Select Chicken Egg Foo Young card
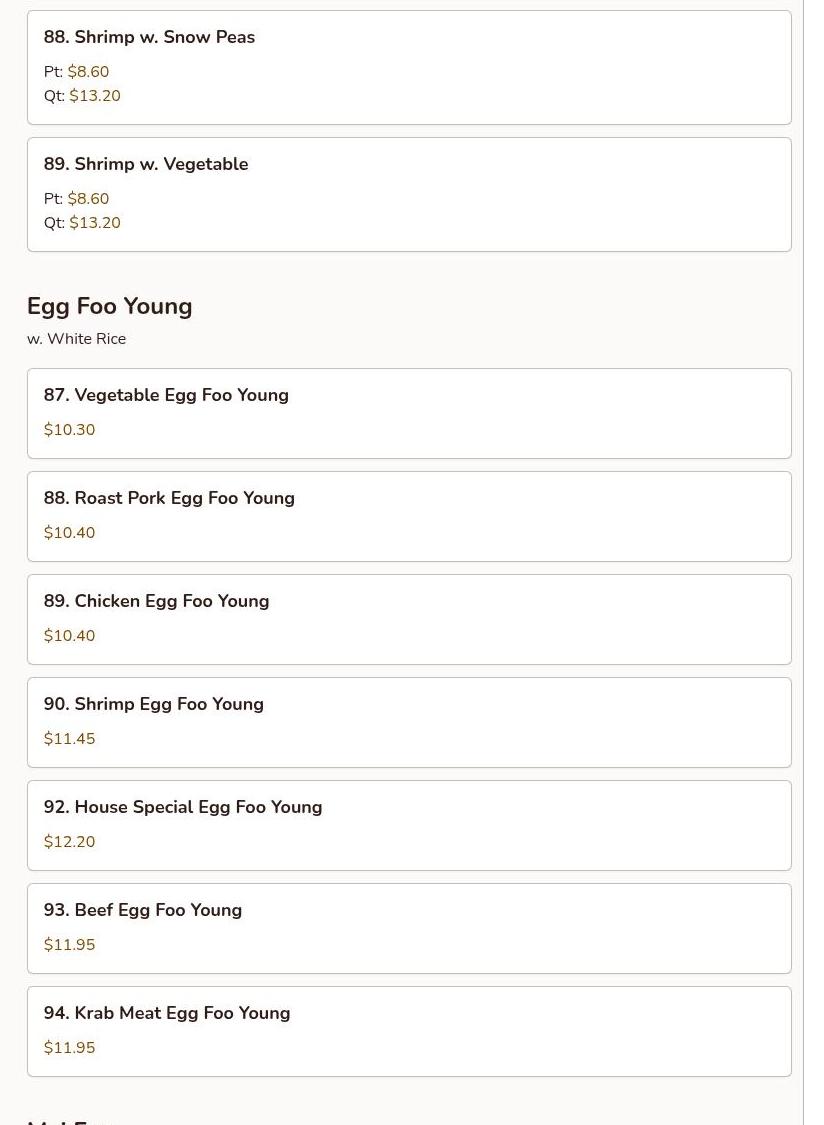 (156, 601)
